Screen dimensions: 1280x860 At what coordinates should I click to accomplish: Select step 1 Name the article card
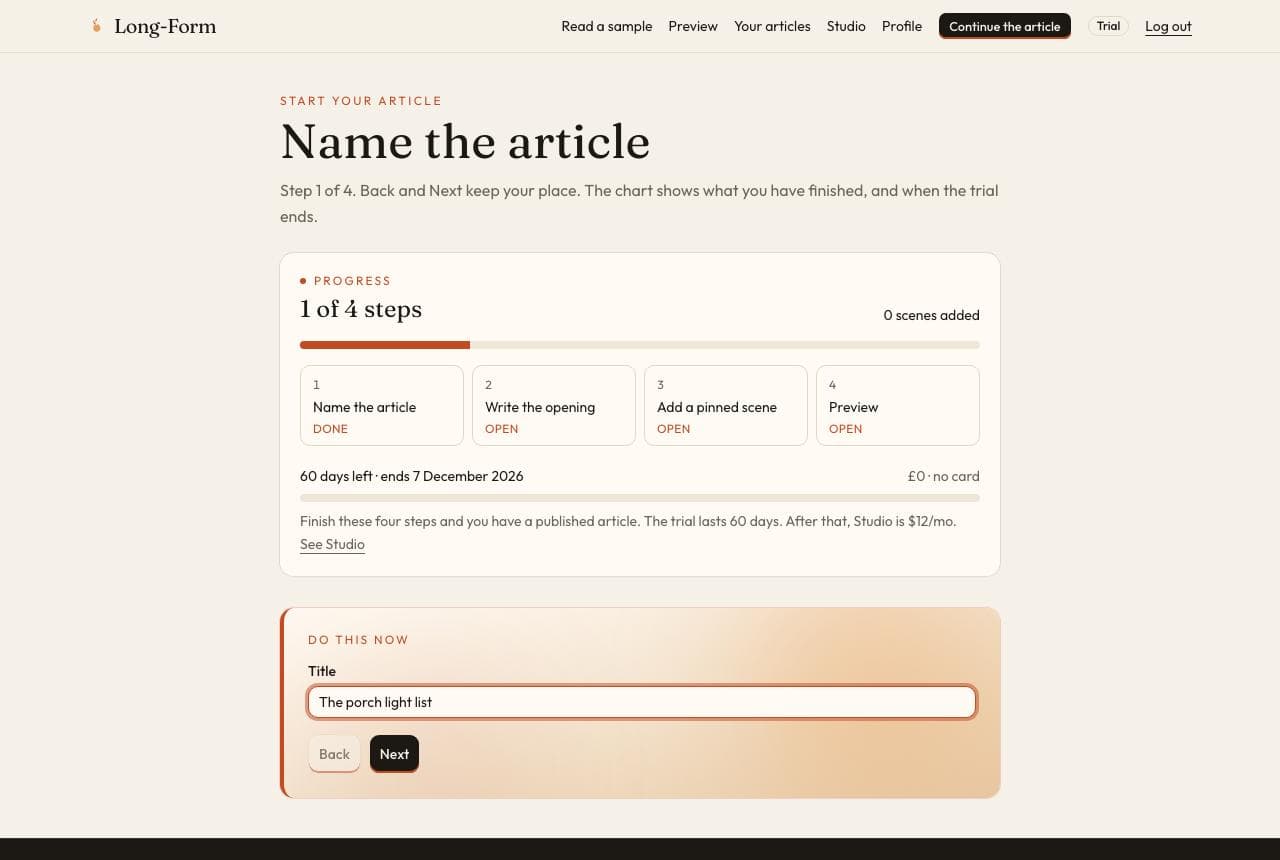pos(382,405)
